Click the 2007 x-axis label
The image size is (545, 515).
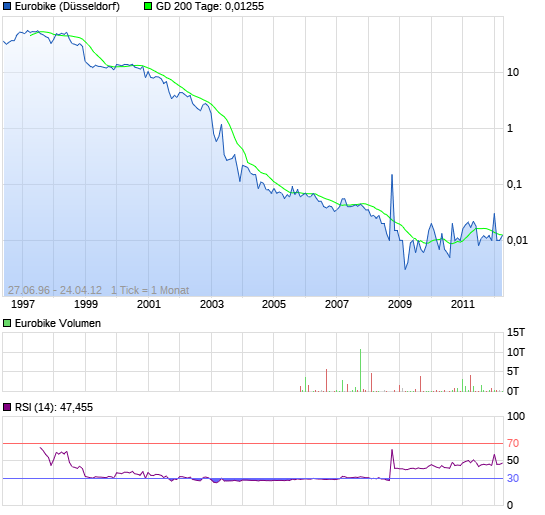[x=336, y=304]
